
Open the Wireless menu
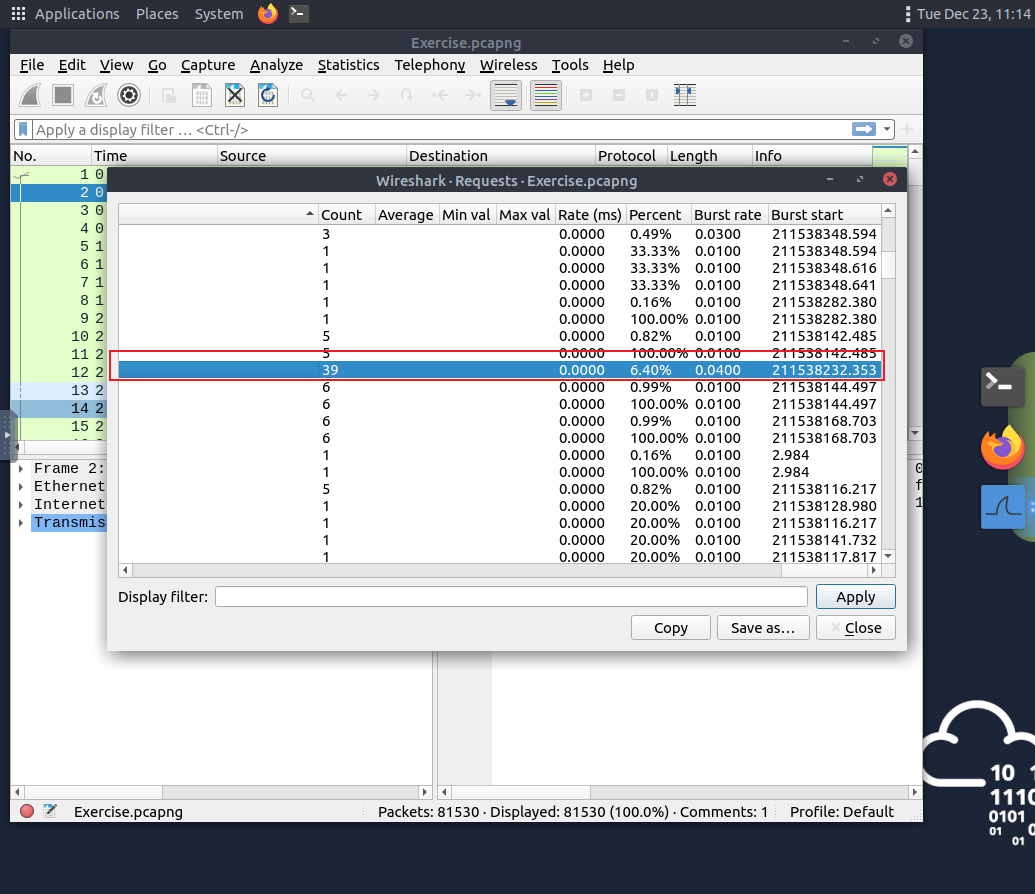508,65
